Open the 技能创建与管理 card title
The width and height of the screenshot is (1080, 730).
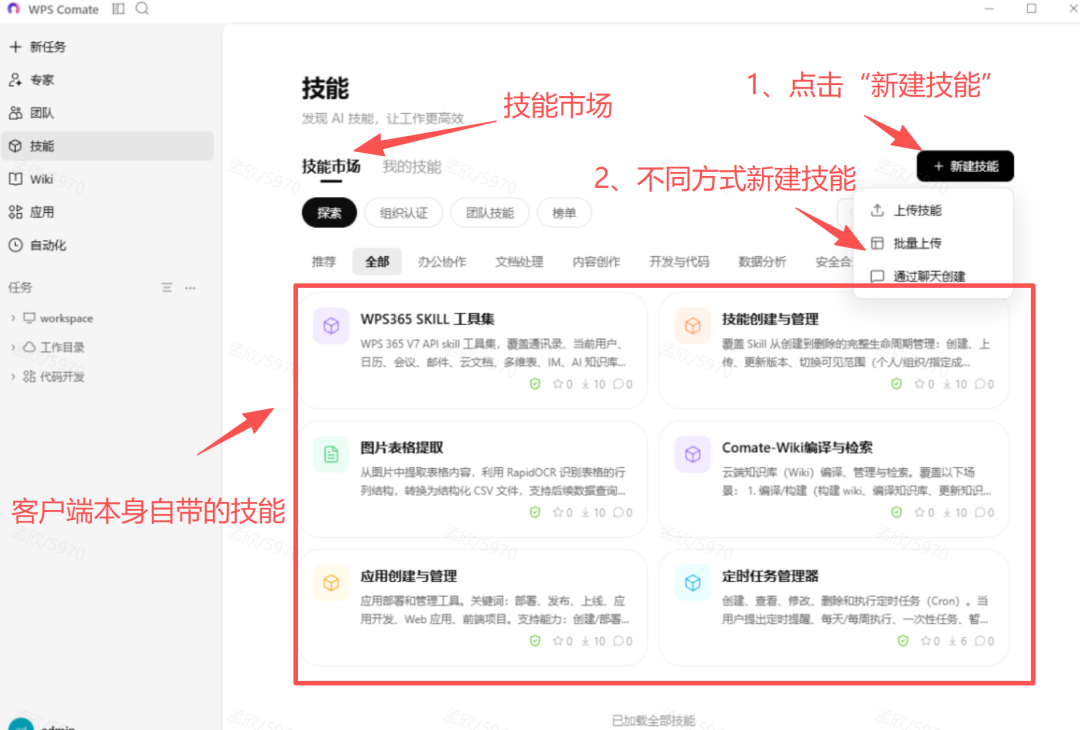click(770, 319)
